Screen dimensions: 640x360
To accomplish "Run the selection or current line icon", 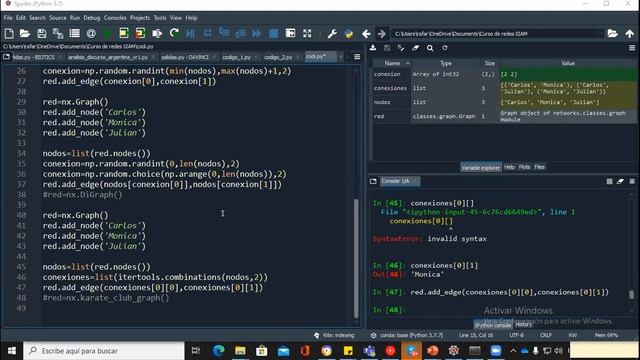I will 157,33.
